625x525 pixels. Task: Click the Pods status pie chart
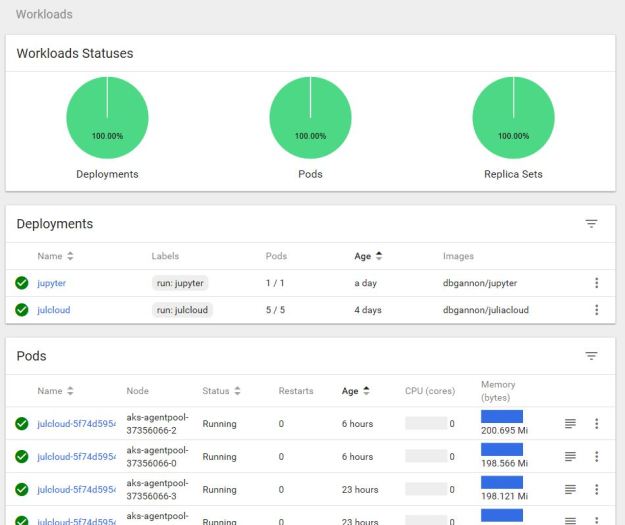[310, 118]
